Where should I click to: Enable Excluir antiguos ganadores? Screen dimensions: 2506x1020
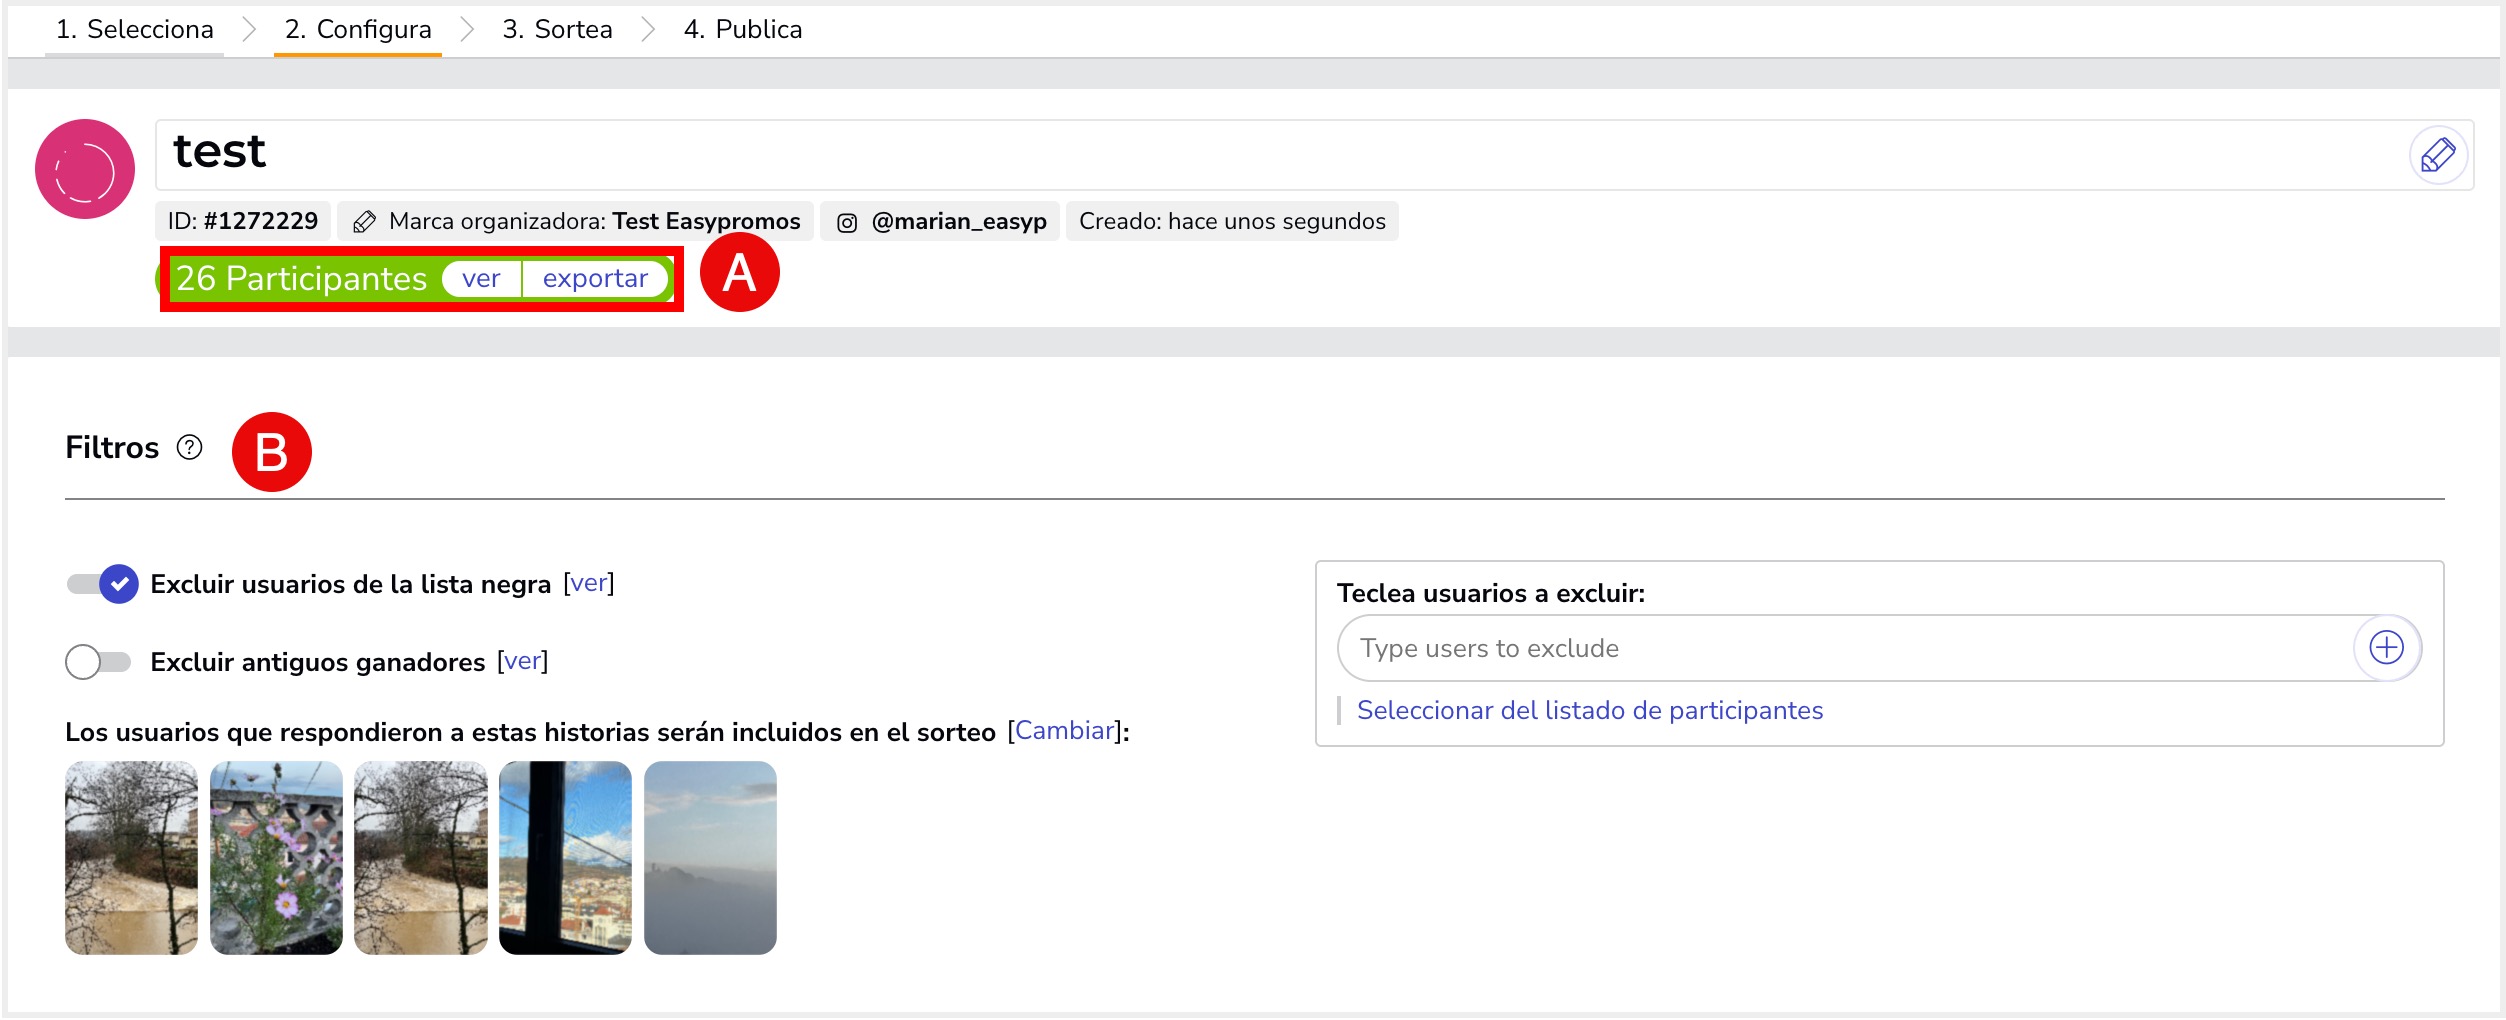98,661
